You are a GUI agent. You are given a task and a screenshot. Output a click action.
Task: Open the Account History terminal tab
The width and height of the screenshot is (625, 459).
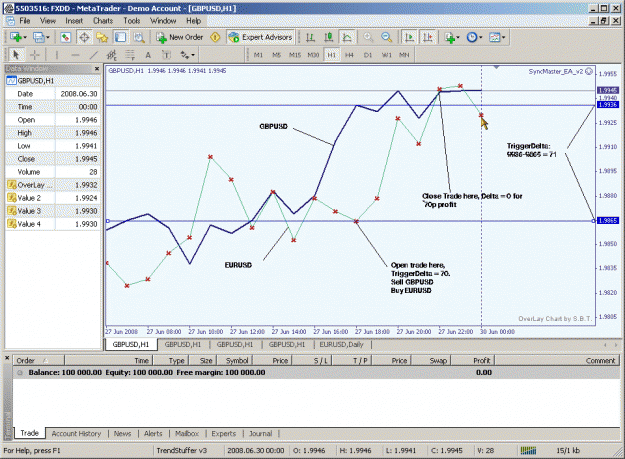(76, 434)
